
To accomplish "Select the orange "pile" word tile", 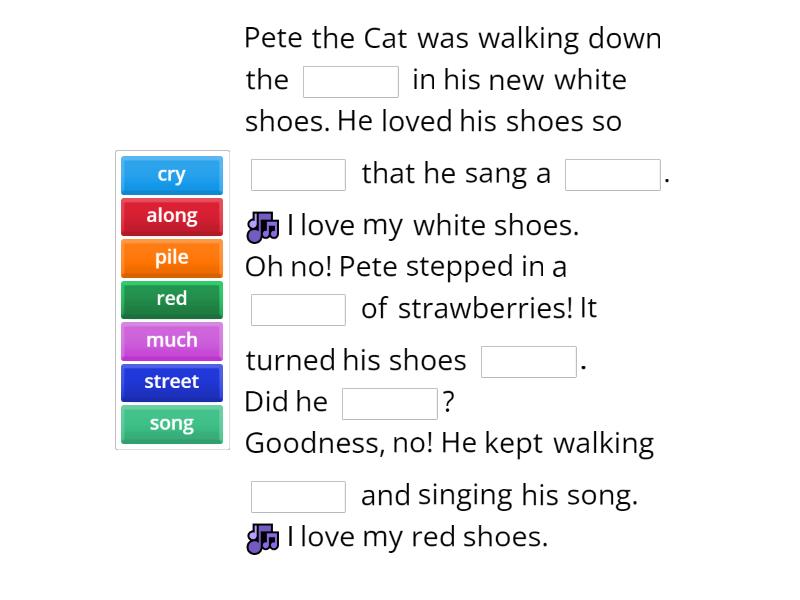I will pos(171,257).
